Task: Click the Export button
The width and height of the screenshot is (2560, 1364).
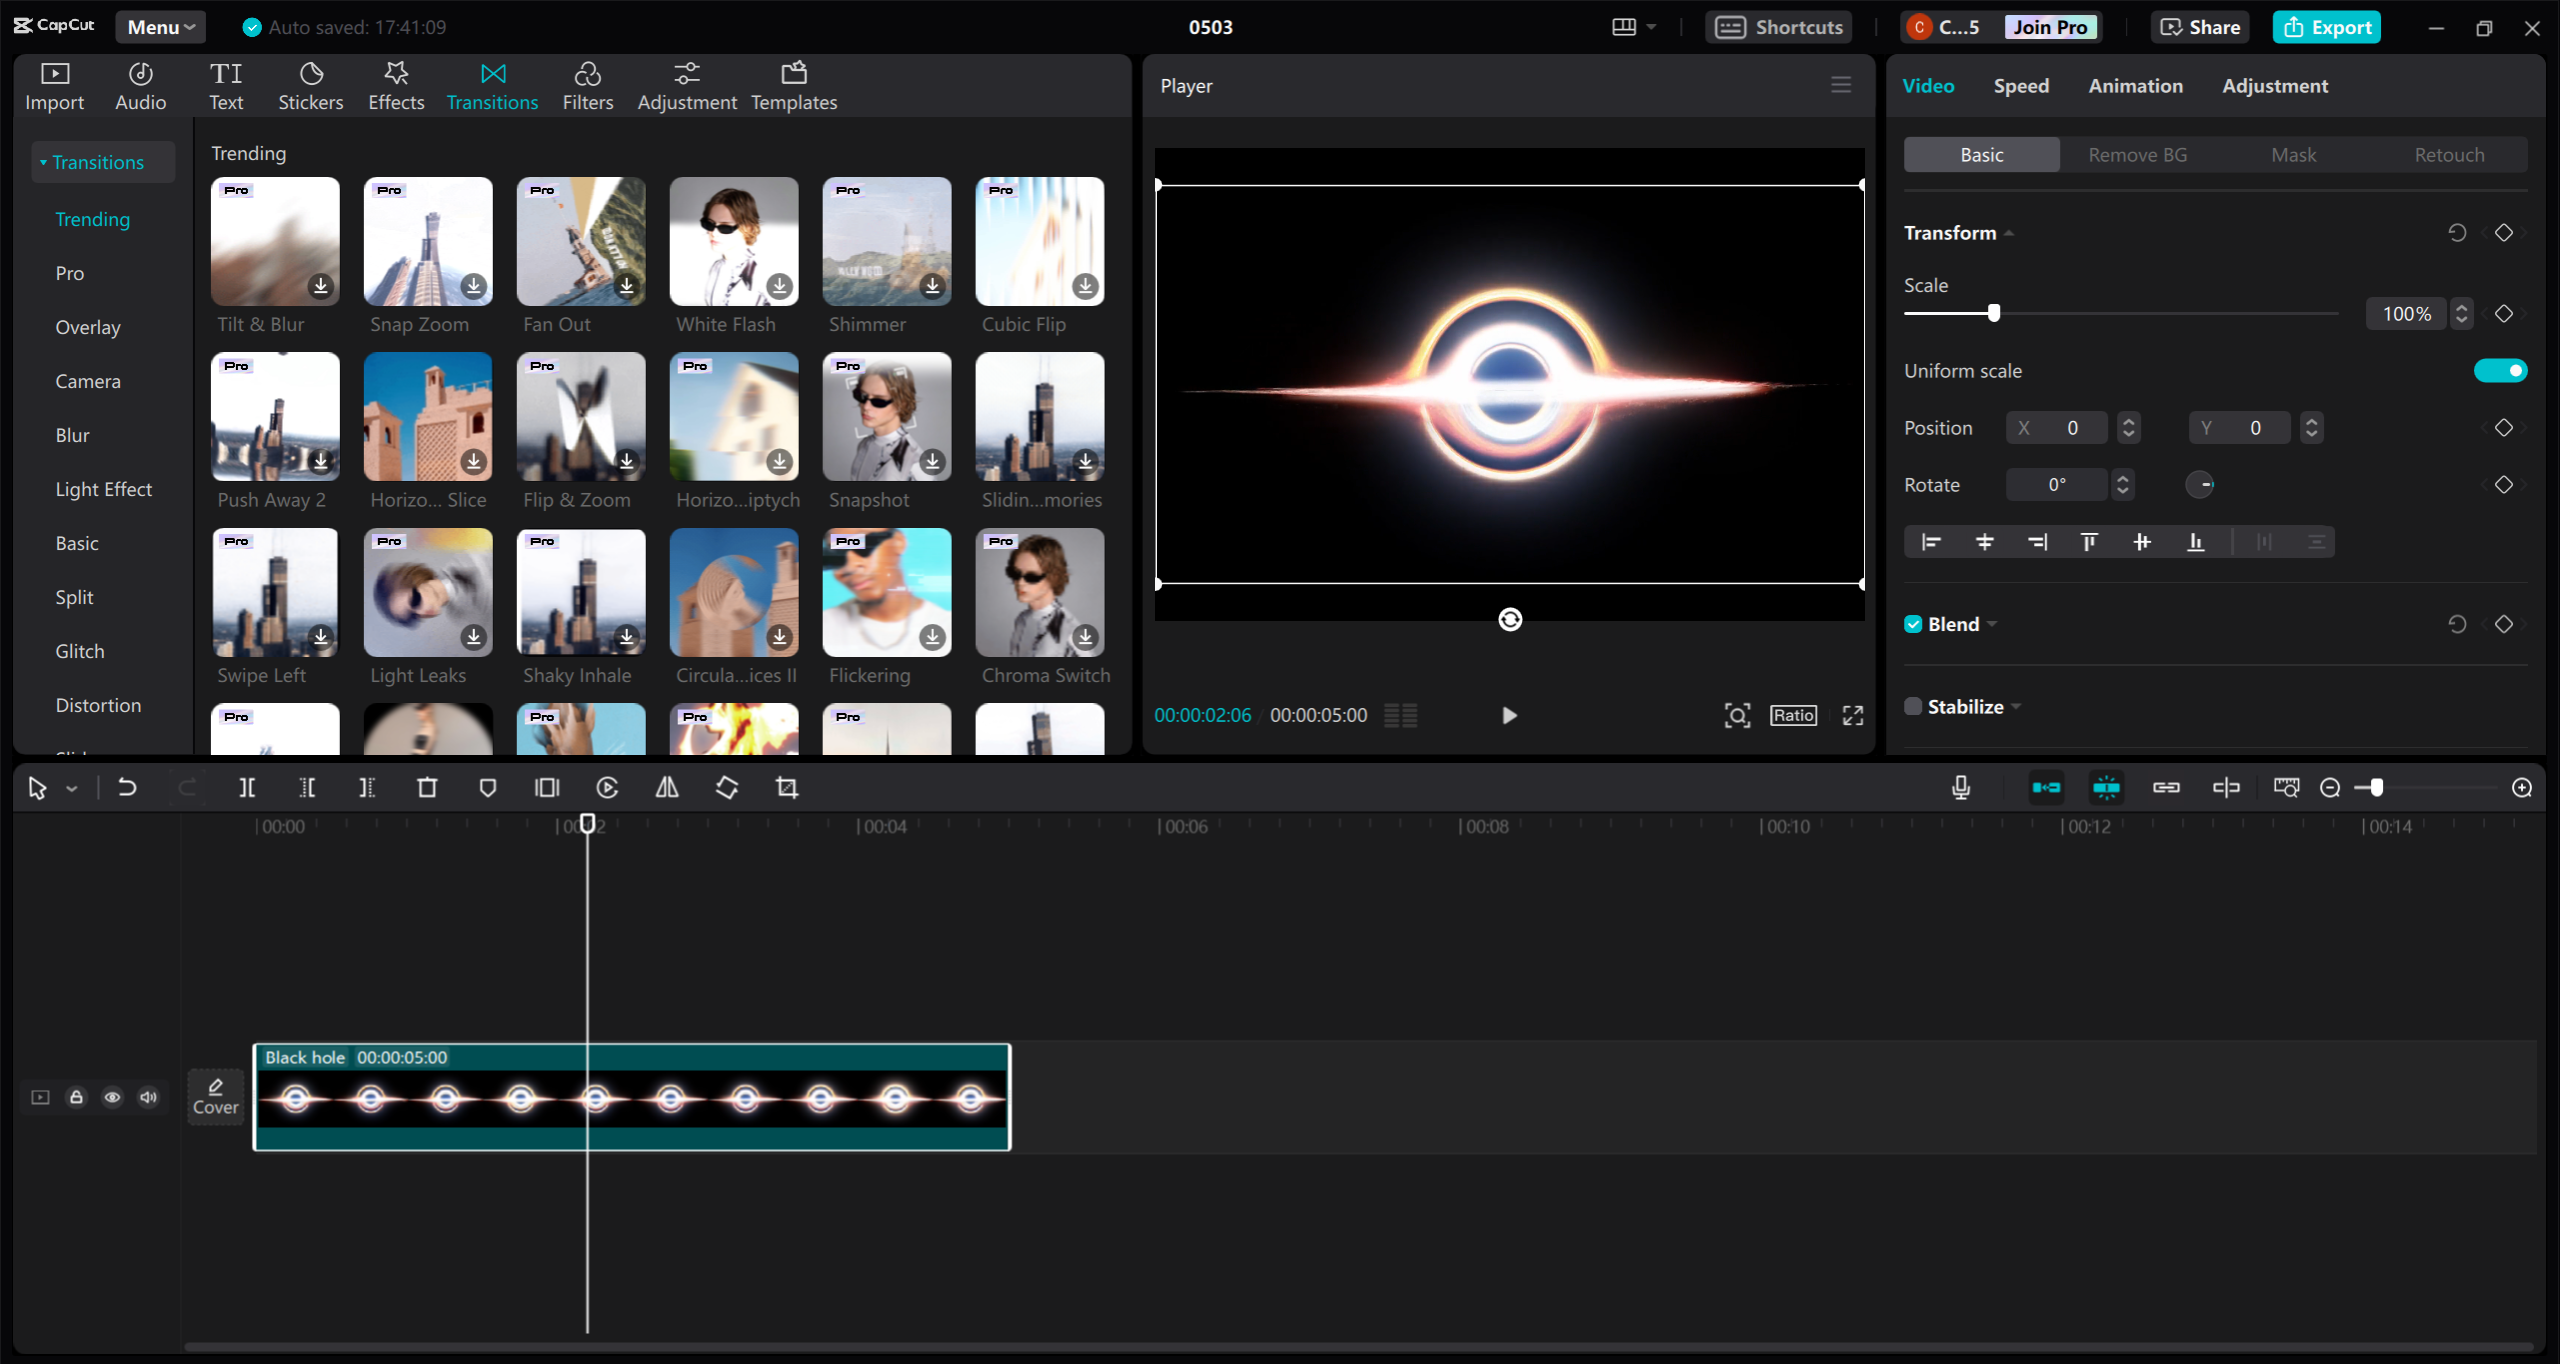Action: [2327, 27]
